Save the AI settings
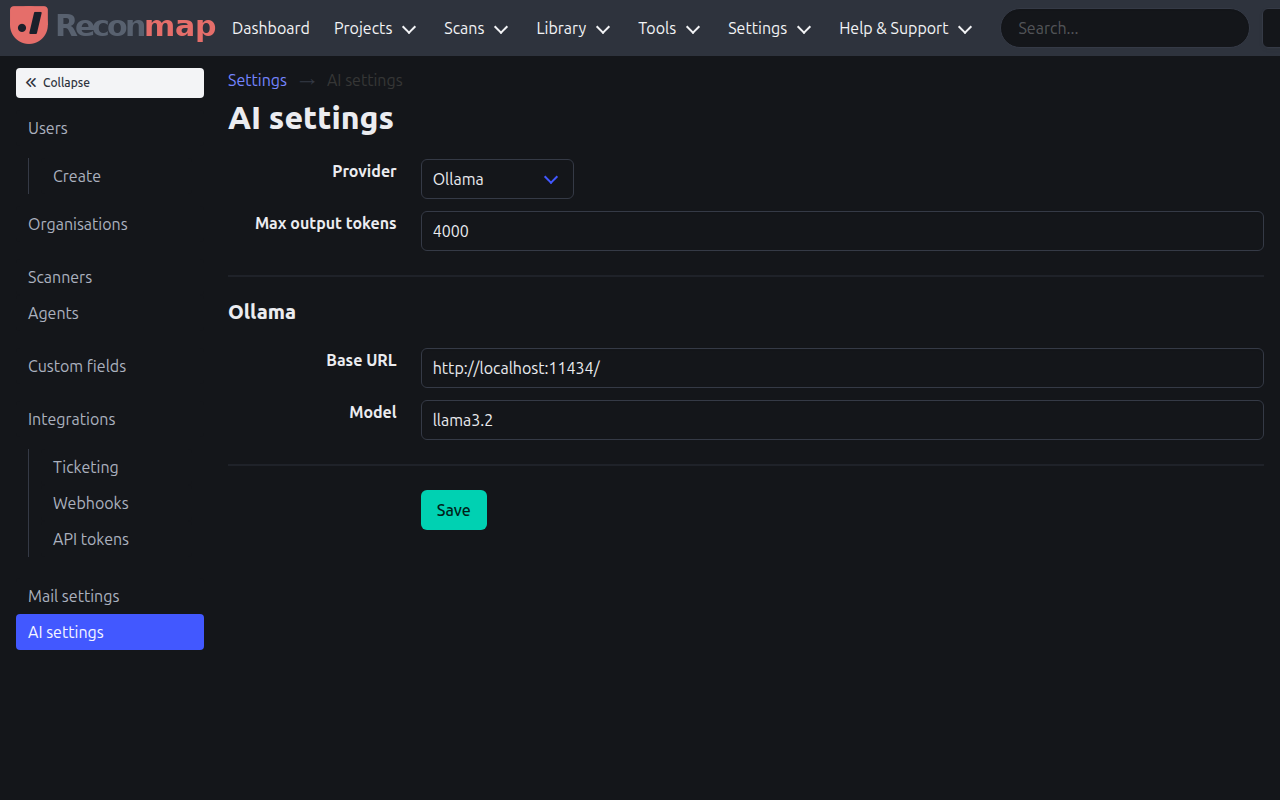This screenshot has width=1280, height=800. click(453, 510)
